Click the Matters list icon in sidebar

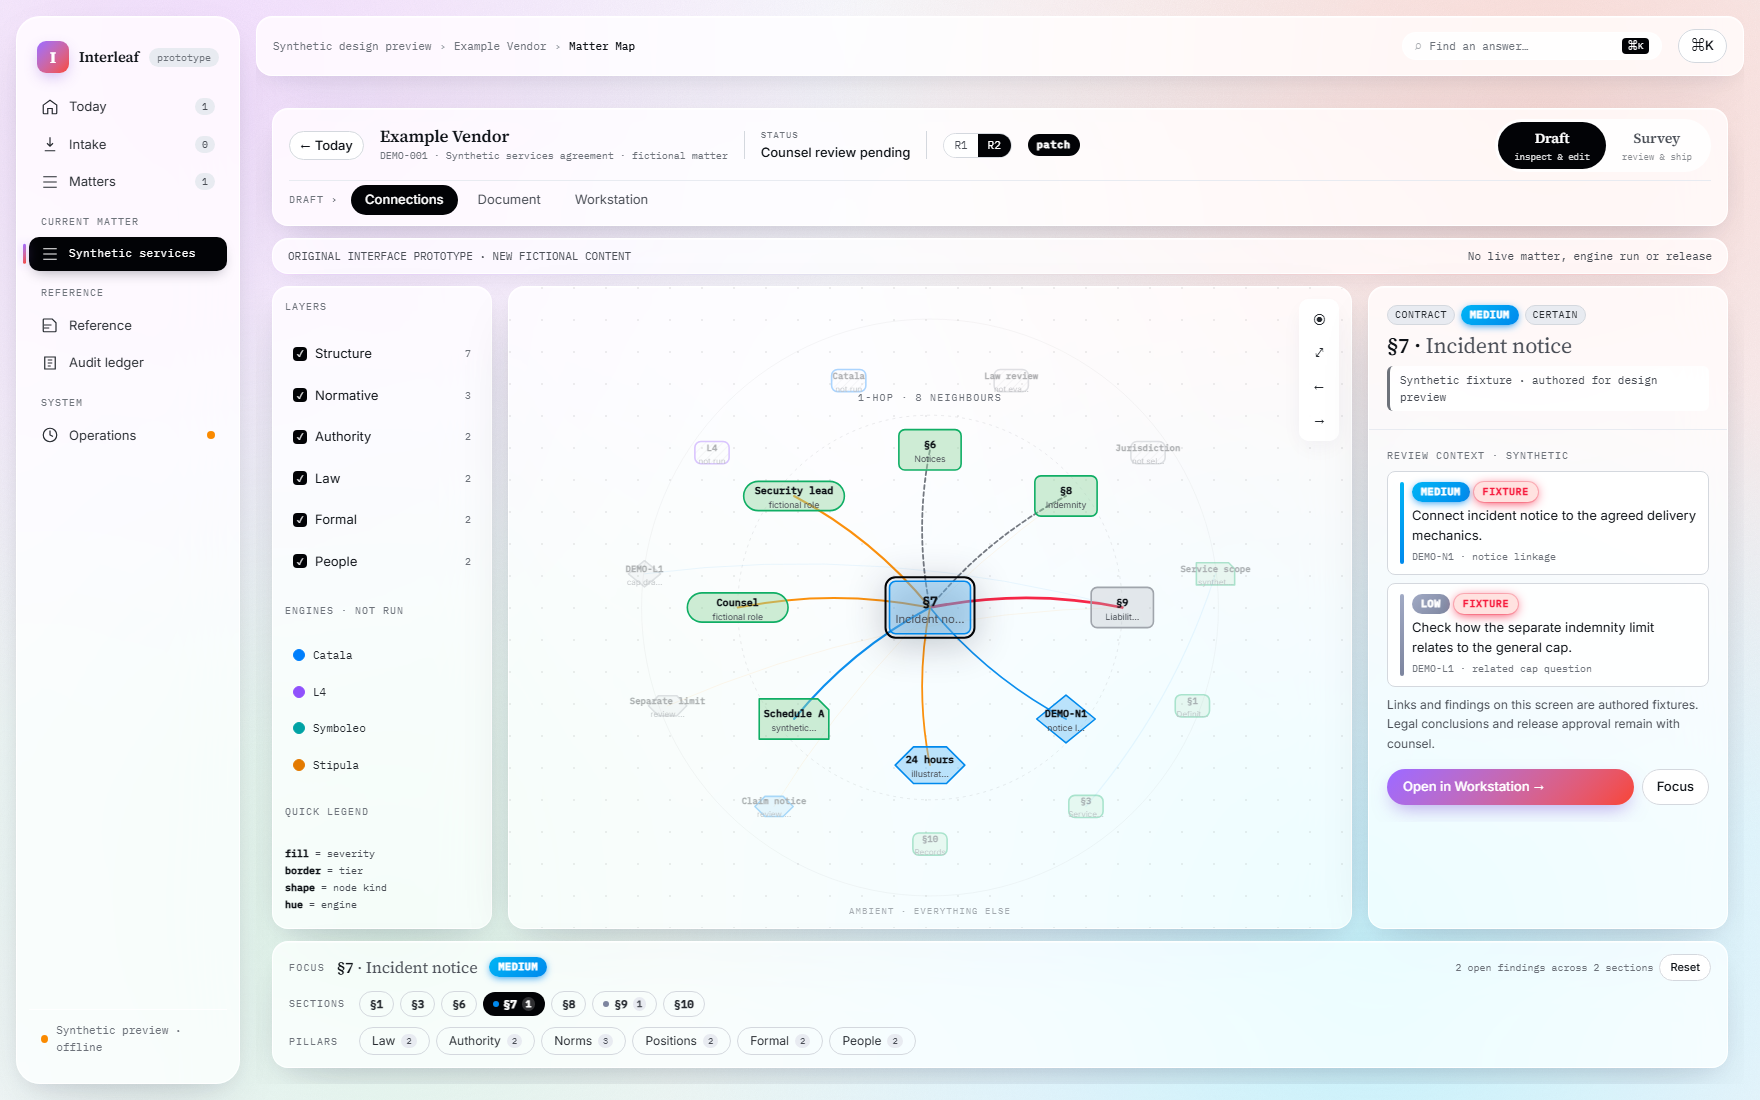50,182
